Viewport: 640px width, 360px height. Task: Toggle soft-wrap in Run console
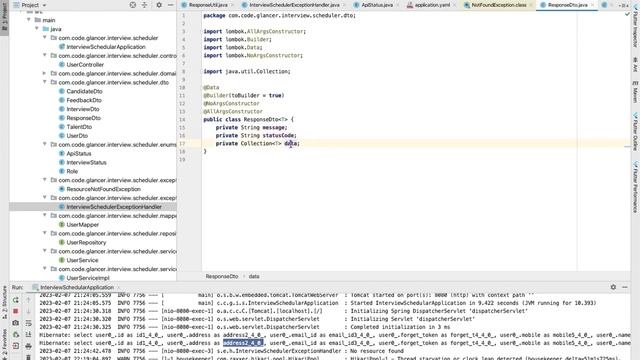(29, 323)
